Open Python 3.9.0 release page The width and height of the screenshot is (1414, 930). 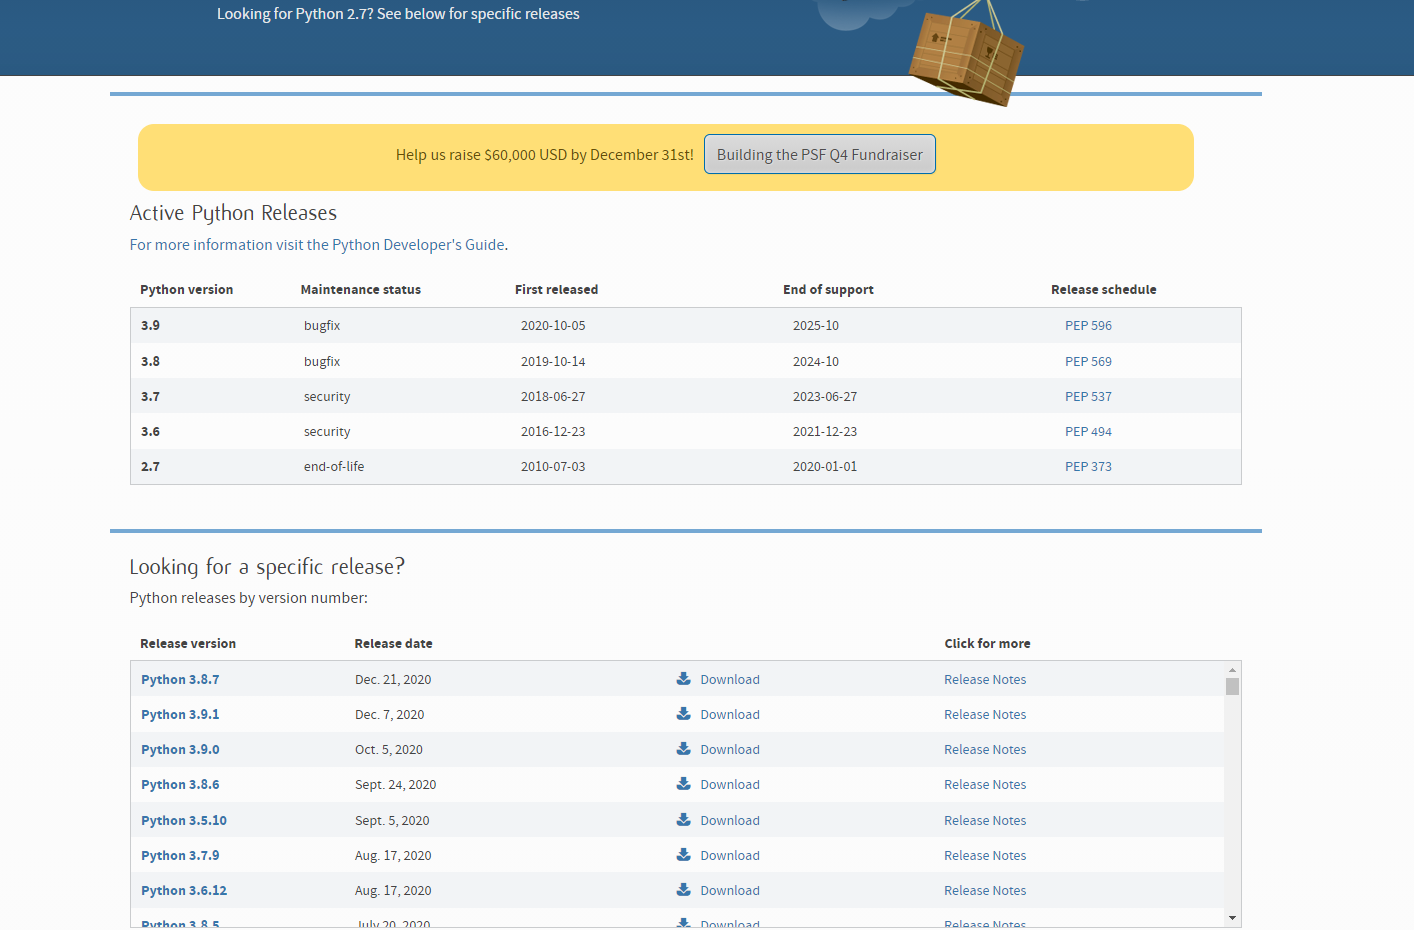point(180,750)
